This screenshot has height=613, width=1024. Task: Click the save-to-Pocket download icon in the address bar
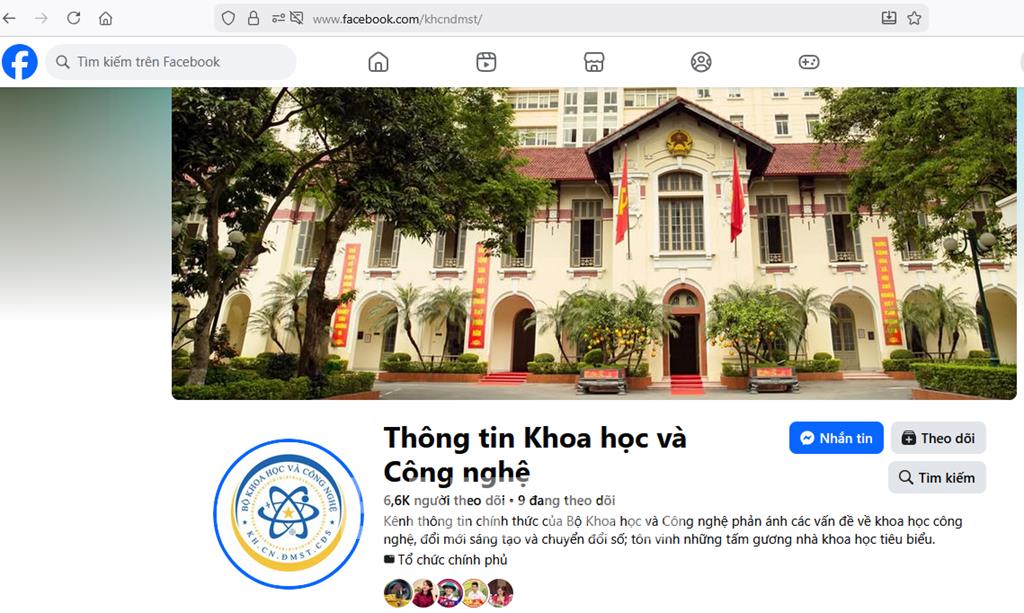[889, 18]
